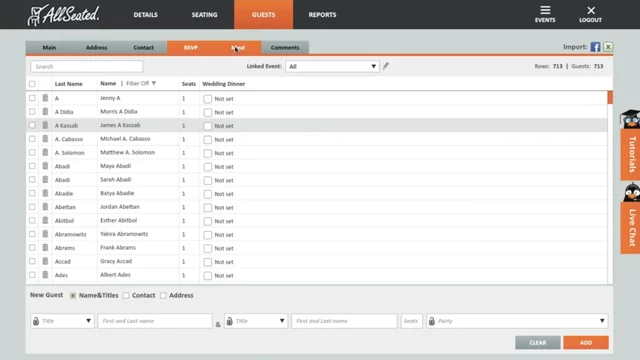640x360 pixels.
Task: Click lock icon in the Party field
Action: click(431, 321)
